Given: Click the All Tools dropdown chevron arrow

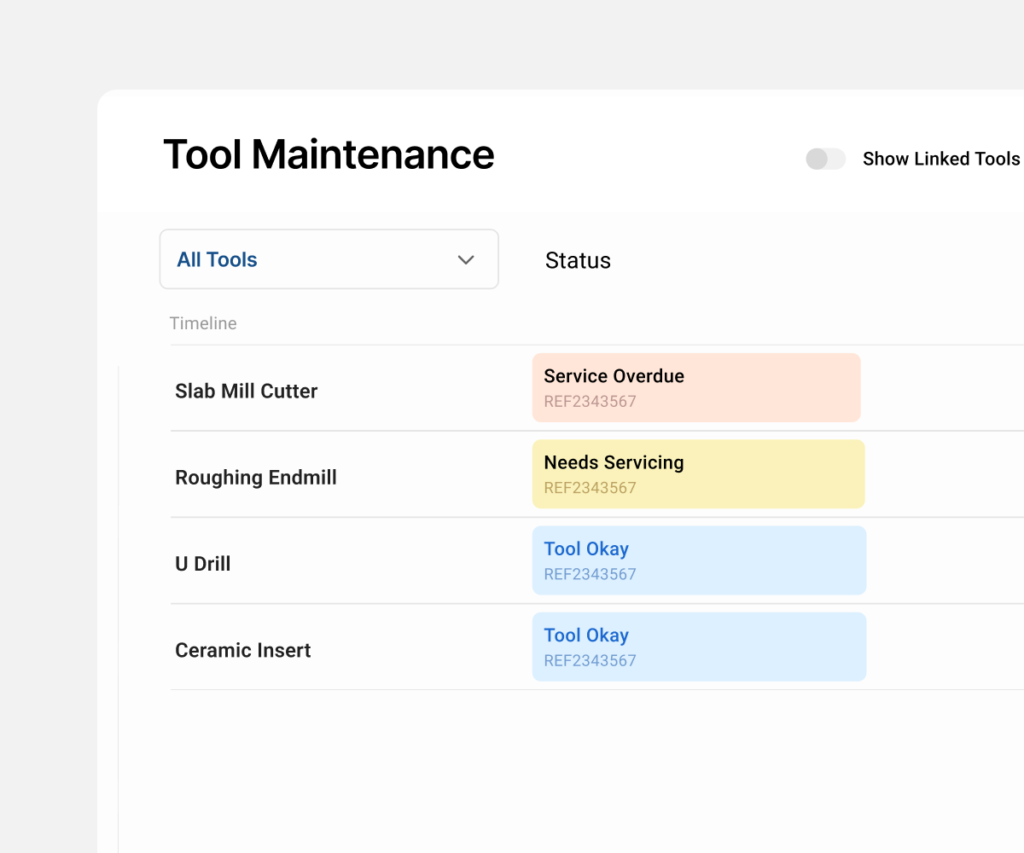Looking at the screenshot, I should click(x=466, y=260).
